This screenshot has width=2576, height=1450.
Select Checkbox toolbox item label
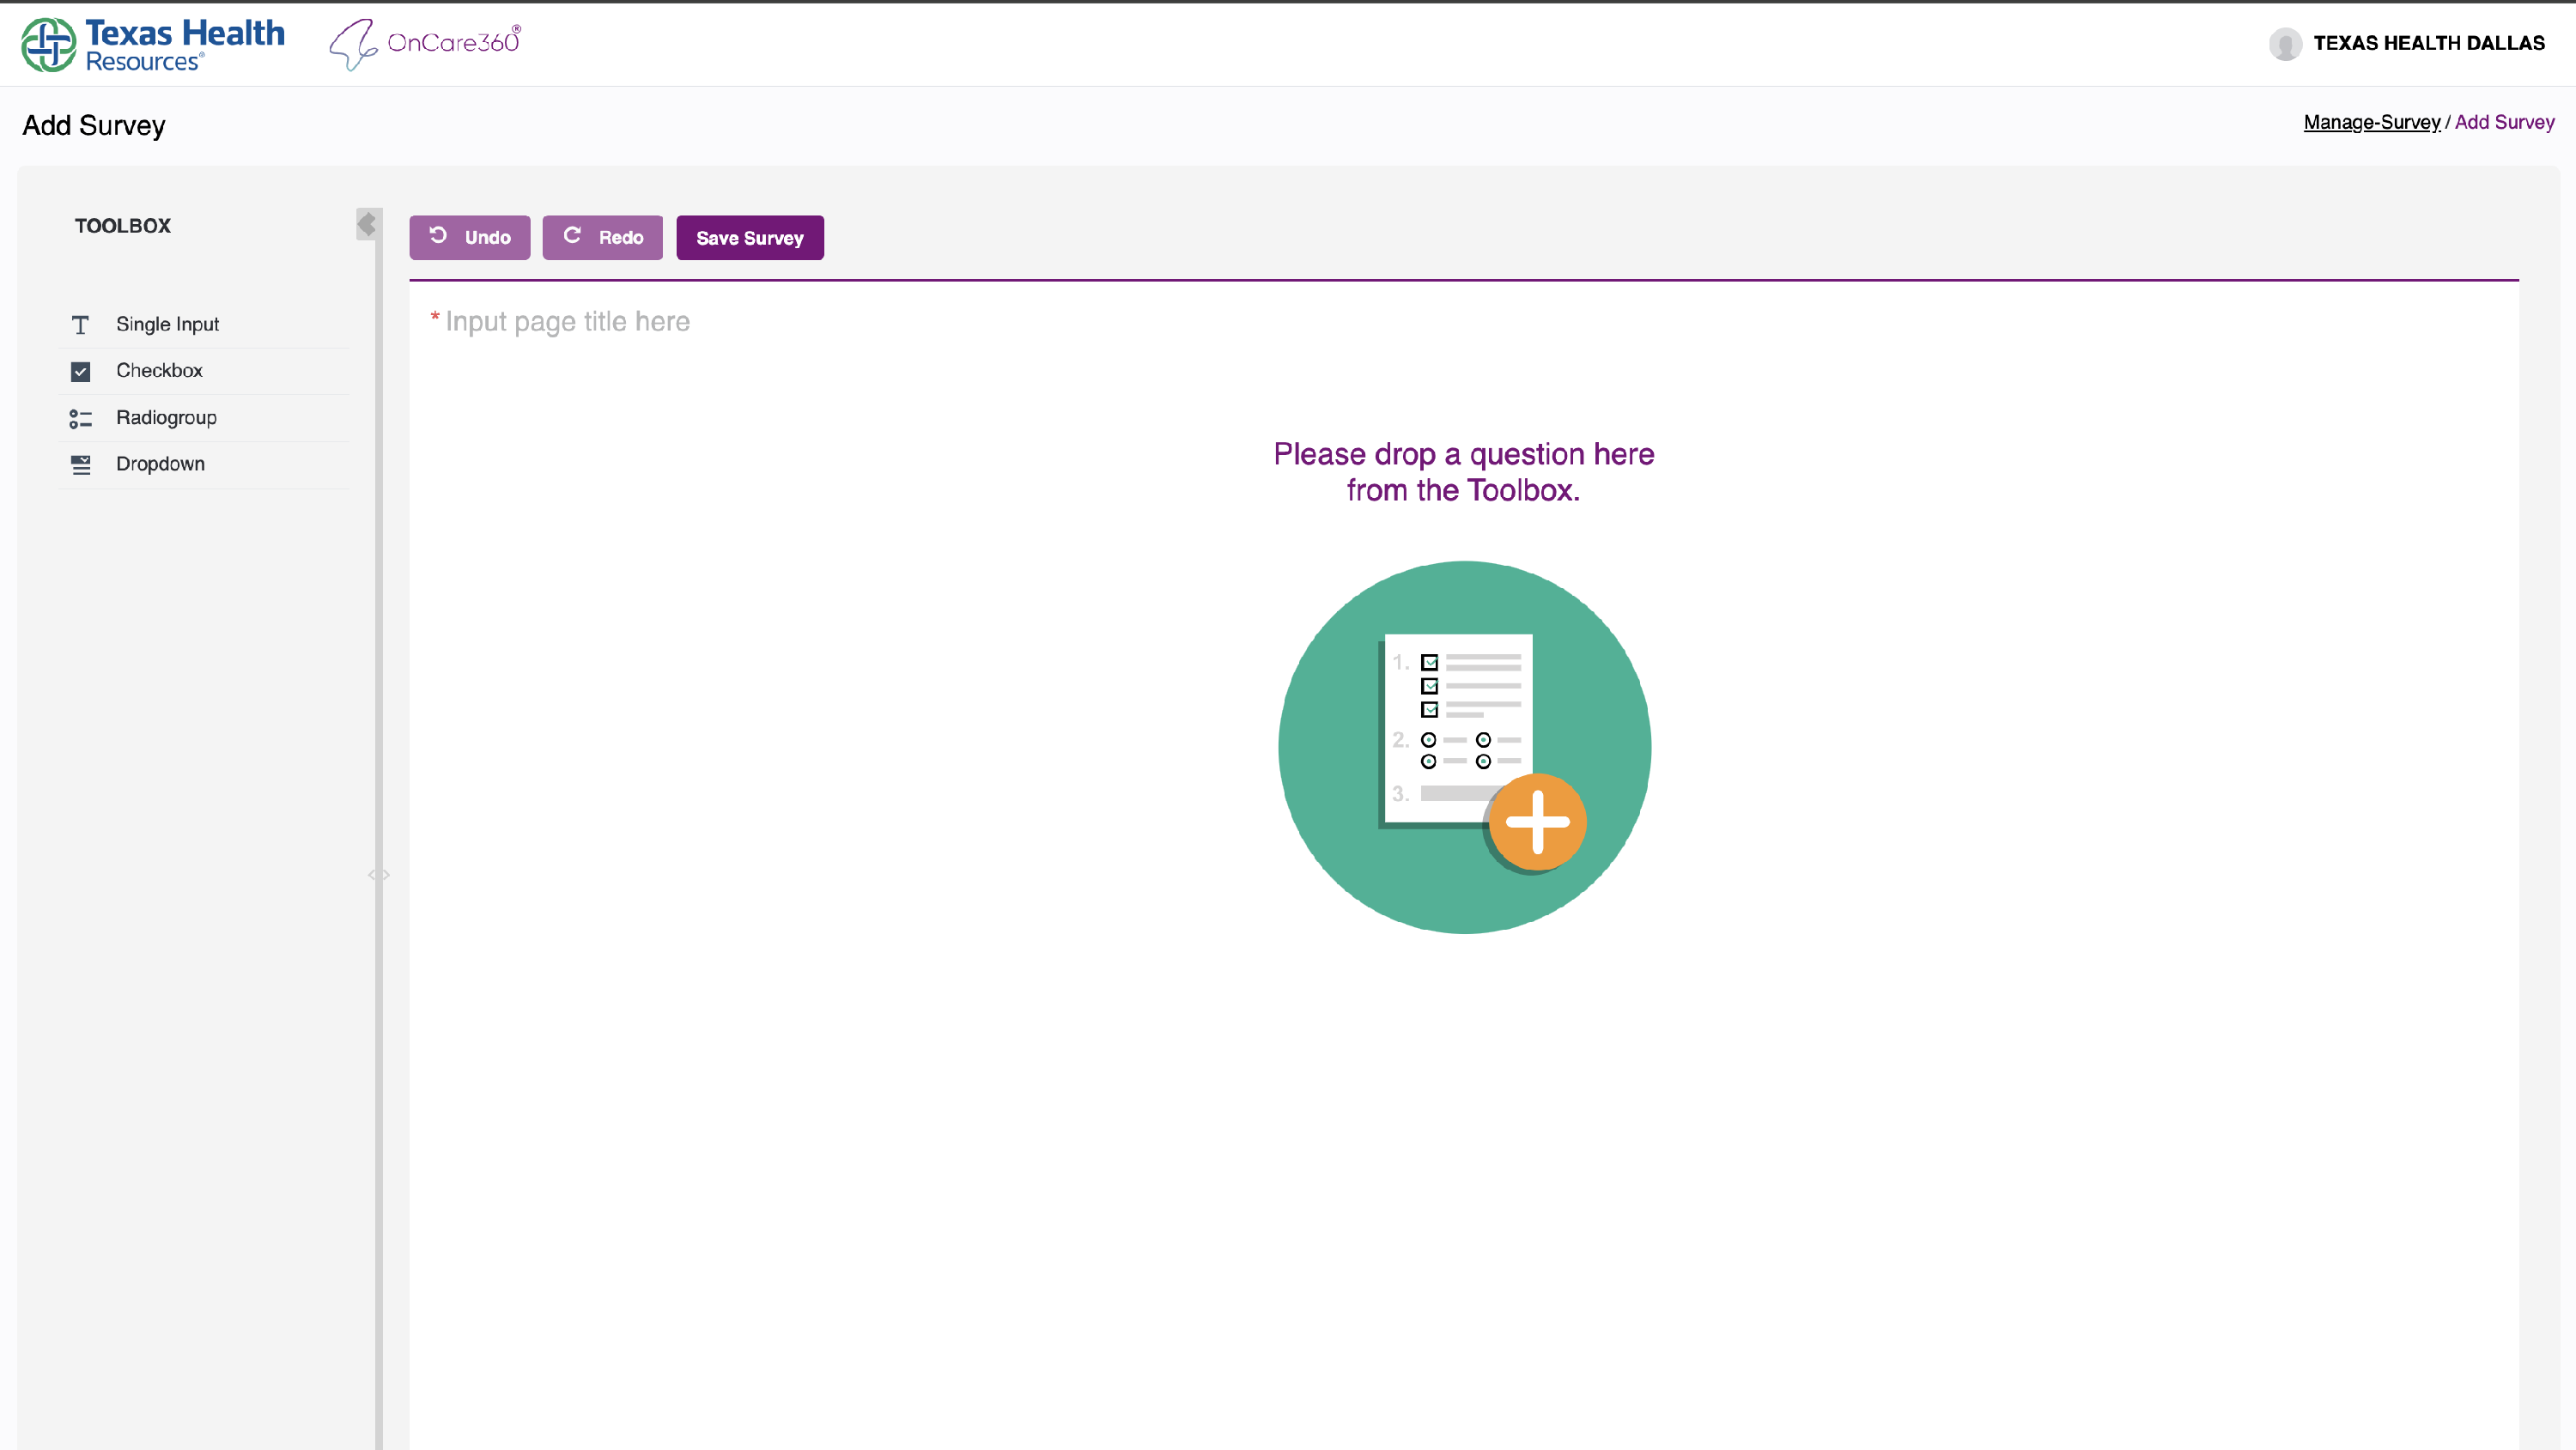[x=159, y=371]
